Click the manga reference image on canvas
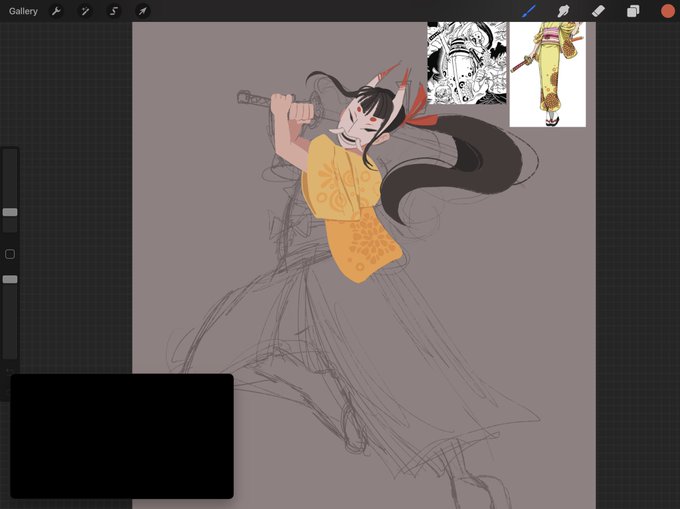This screenshot has width=680, height=509. [467, 63]
